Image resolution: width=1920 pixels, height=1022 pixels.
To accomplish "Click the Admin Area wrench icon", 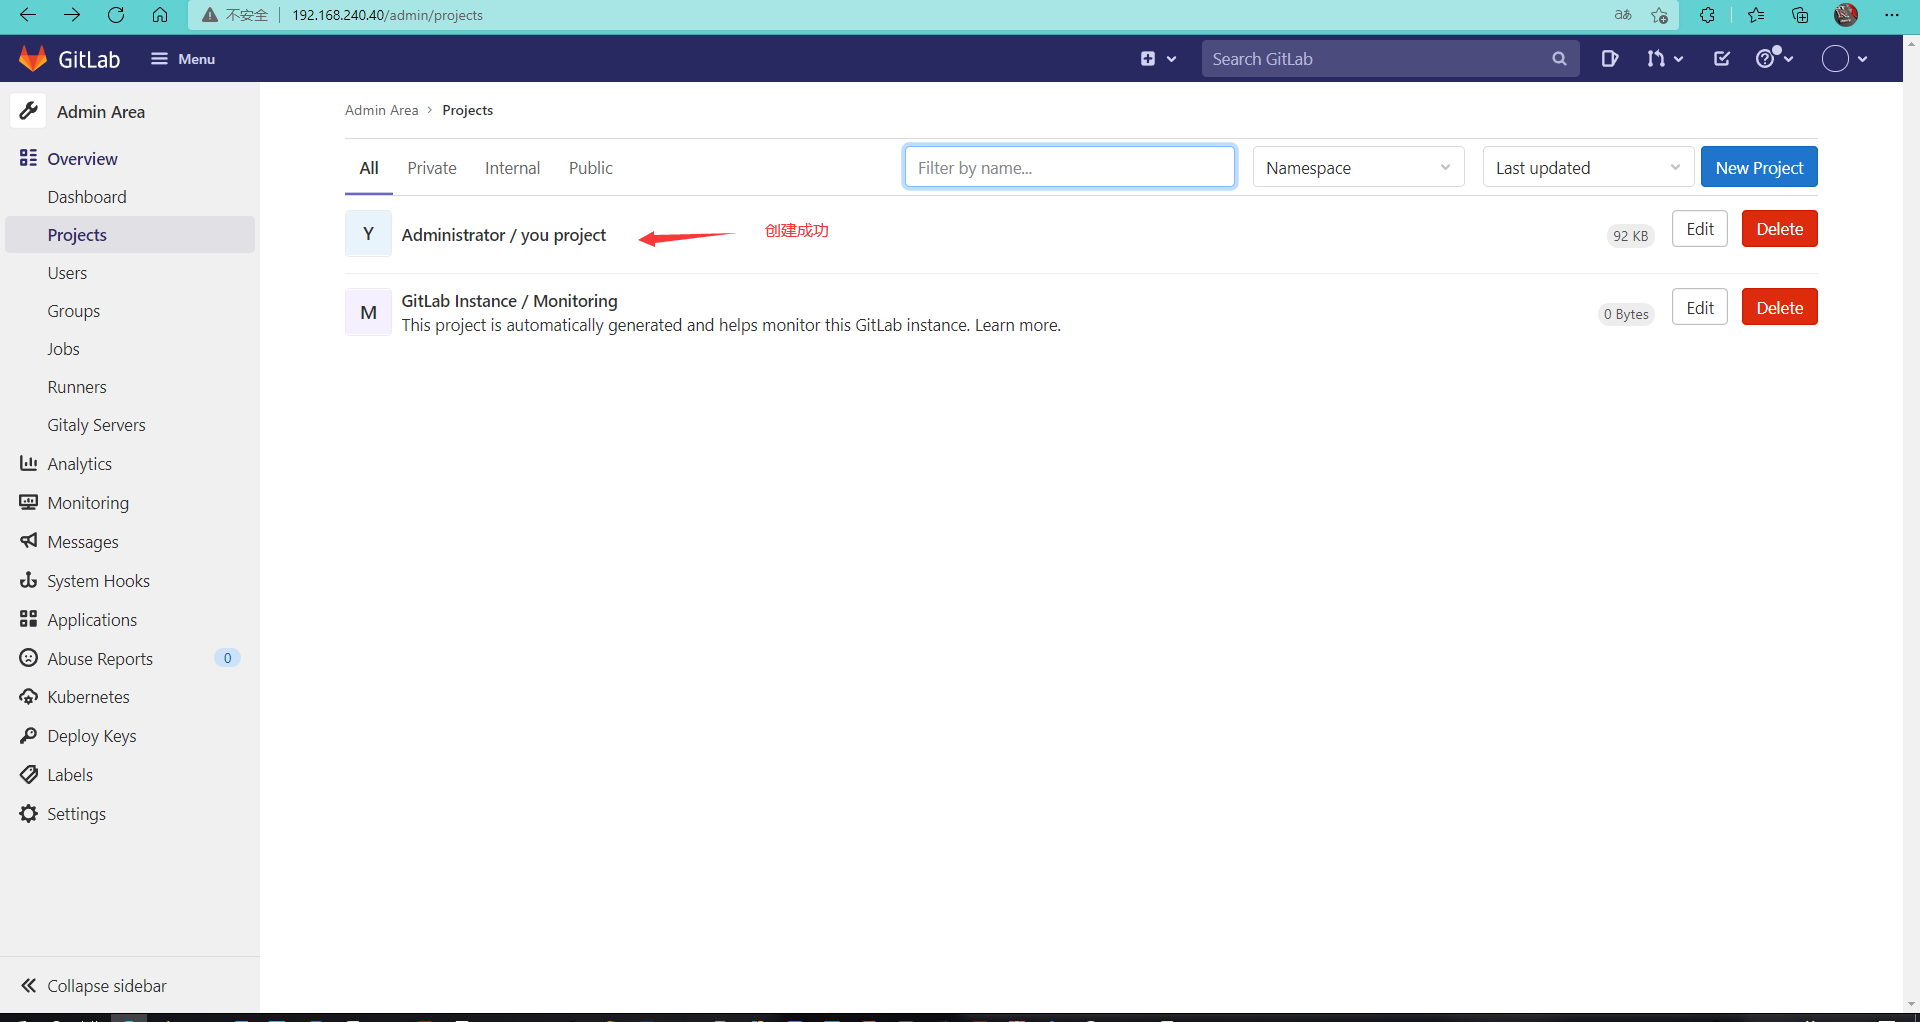I will (x=28, y=111).
